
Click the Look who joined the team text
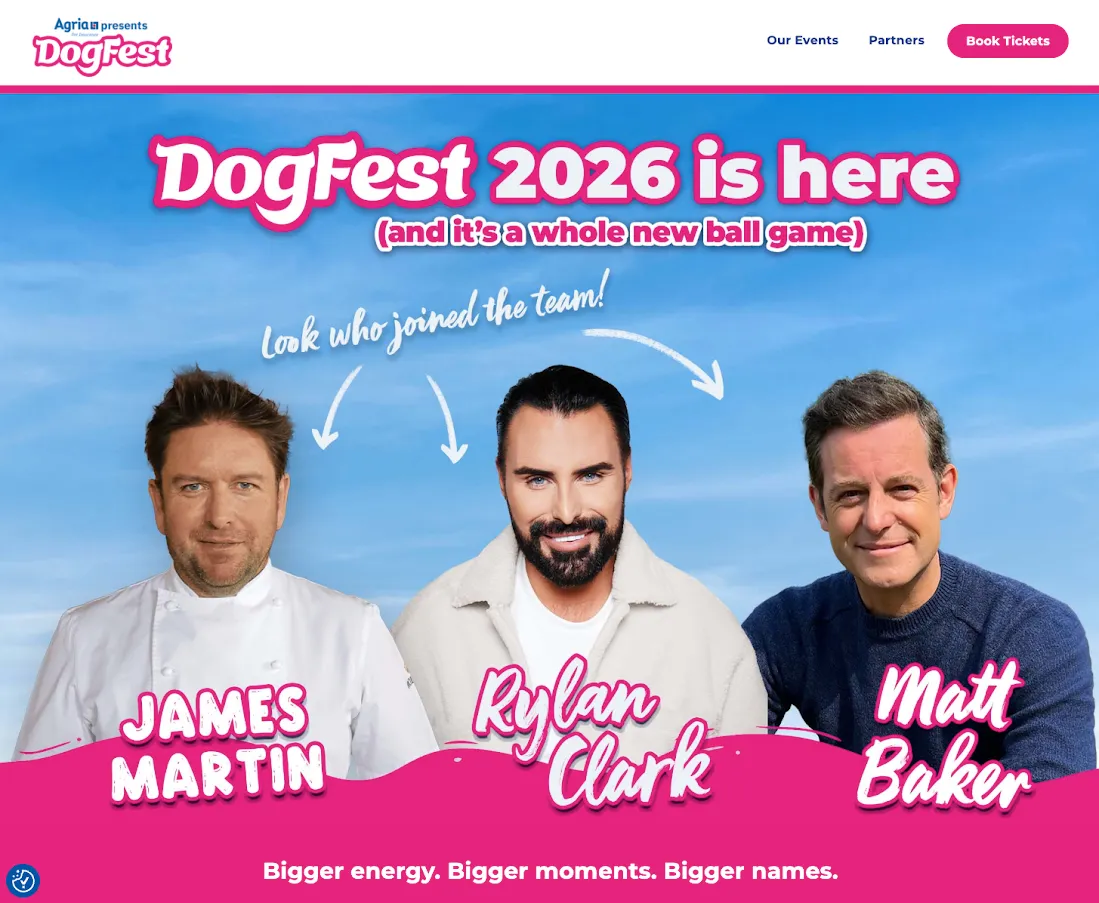(435, 314)
